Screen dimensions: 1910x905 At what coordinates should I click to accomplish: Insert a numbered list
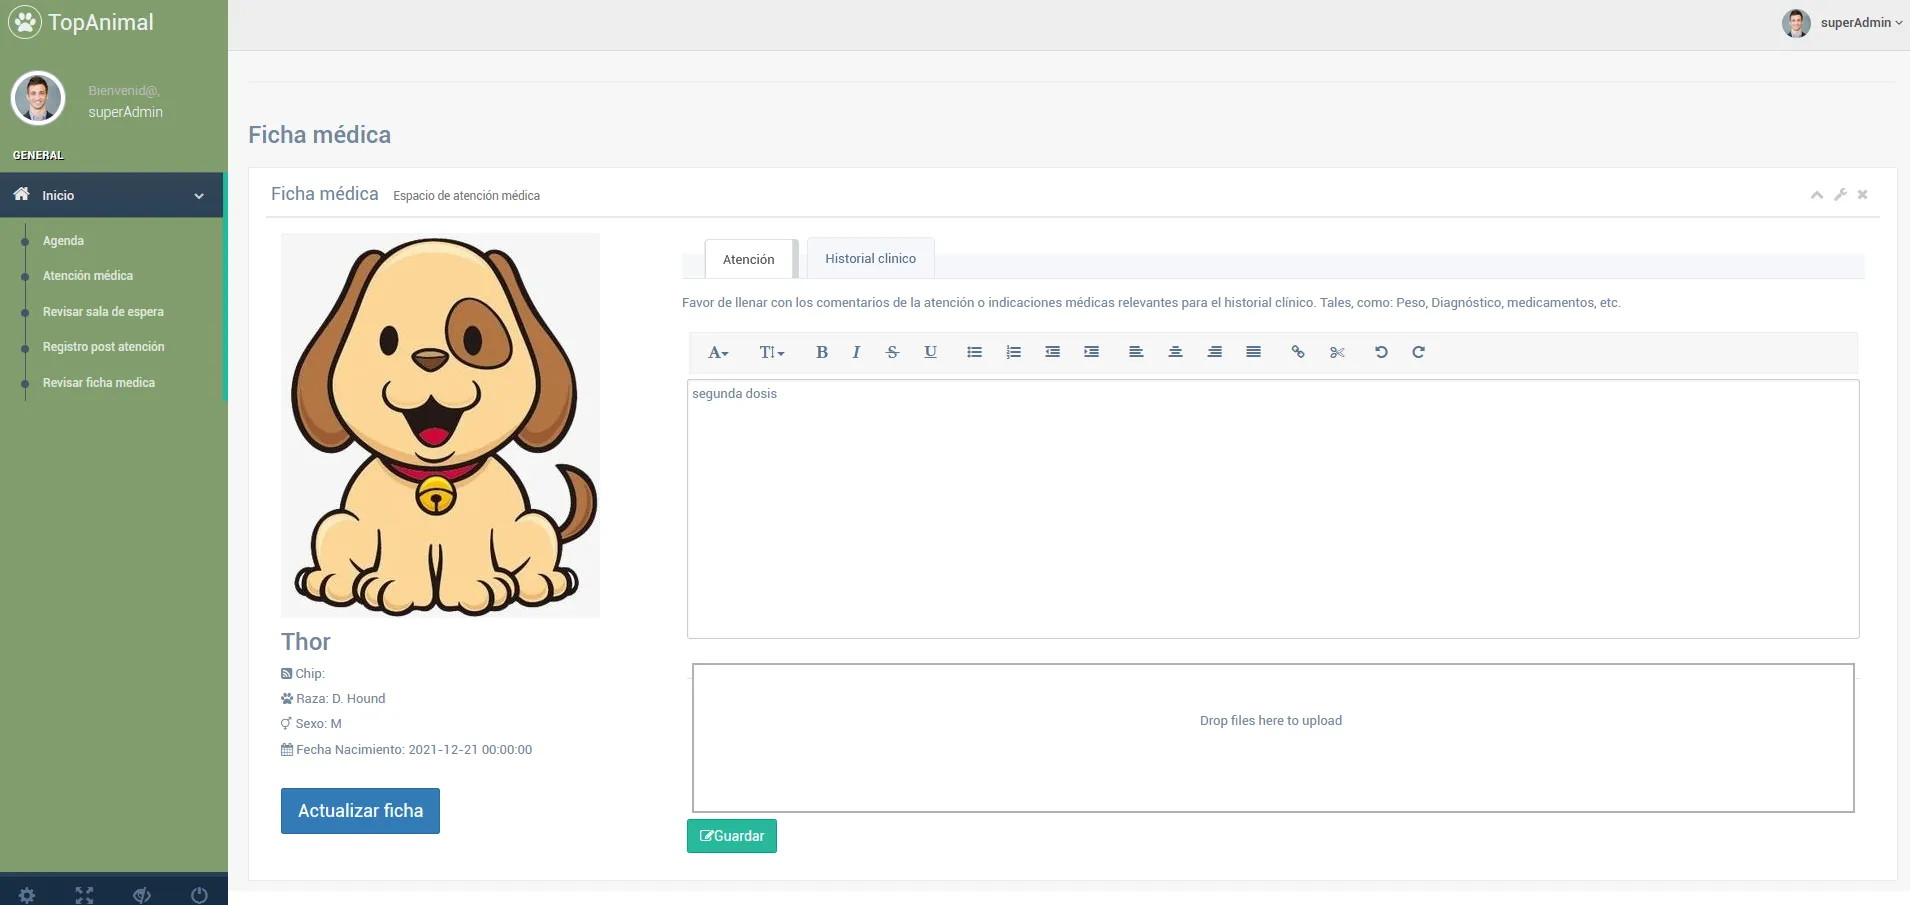coord(1013,352)
